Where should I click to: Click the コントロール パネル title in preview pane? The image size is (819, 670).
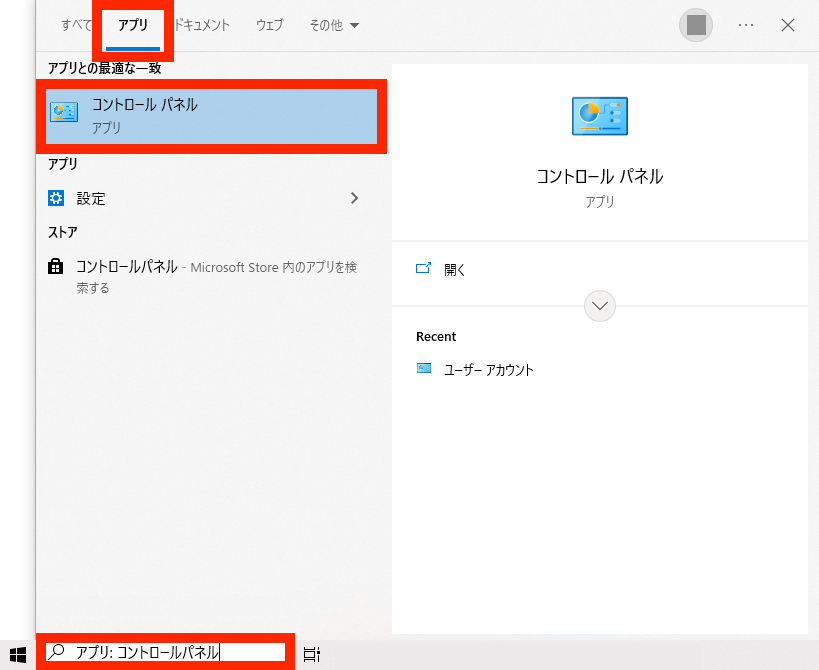(x=600, y=177)
